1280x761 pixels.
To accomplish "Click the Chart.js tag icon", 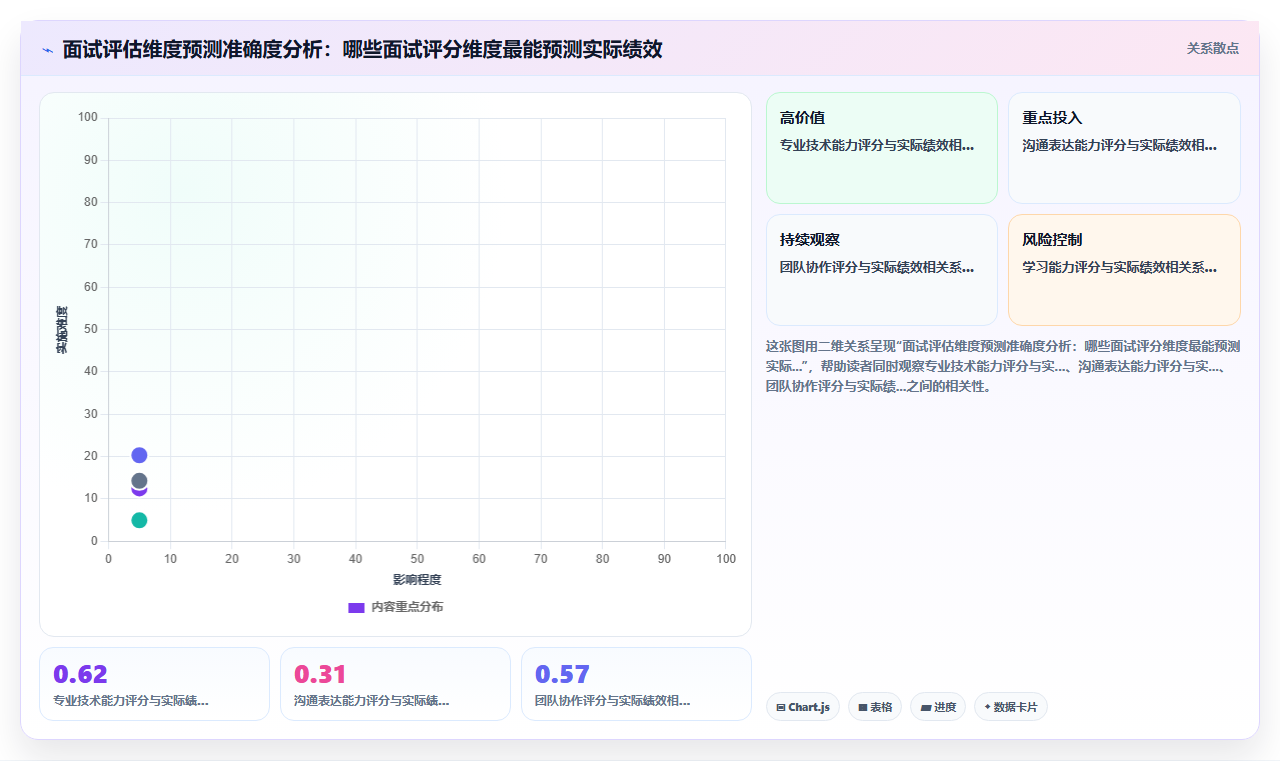I will (x=781, y=707).
